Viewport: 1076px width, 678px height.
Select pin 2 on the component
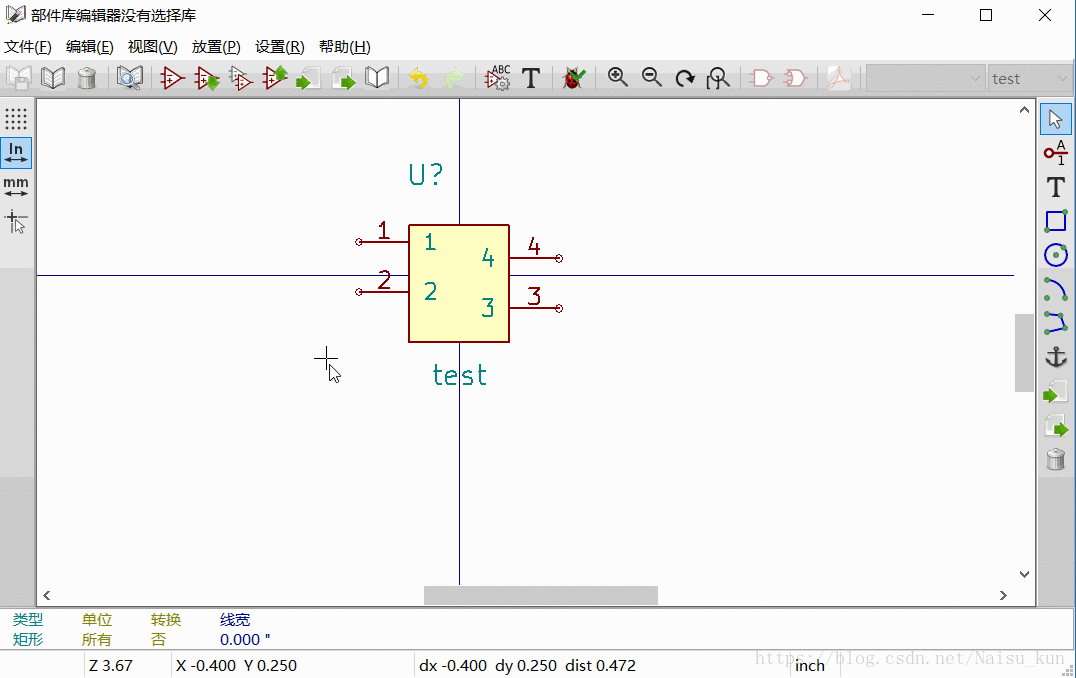point(382,292)
